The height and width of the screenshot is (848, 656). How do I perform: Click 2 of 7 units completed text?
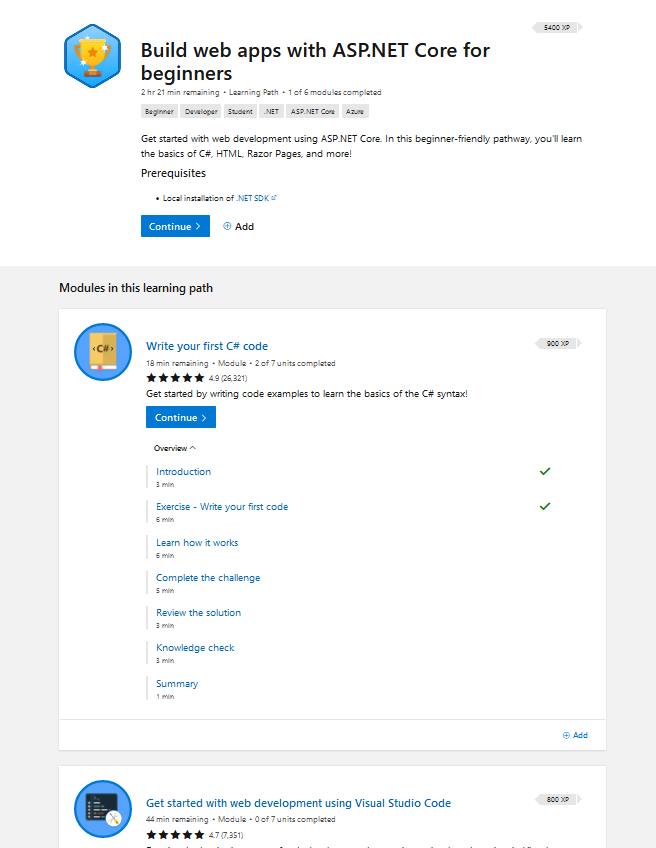(295, 363)
